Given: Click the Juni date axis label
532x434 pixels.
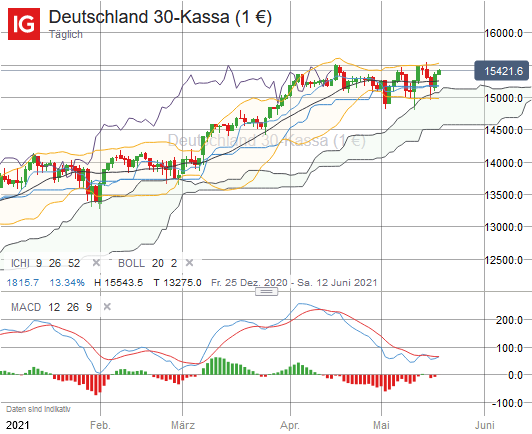Looking at the screenshot, I should (484, 425).
